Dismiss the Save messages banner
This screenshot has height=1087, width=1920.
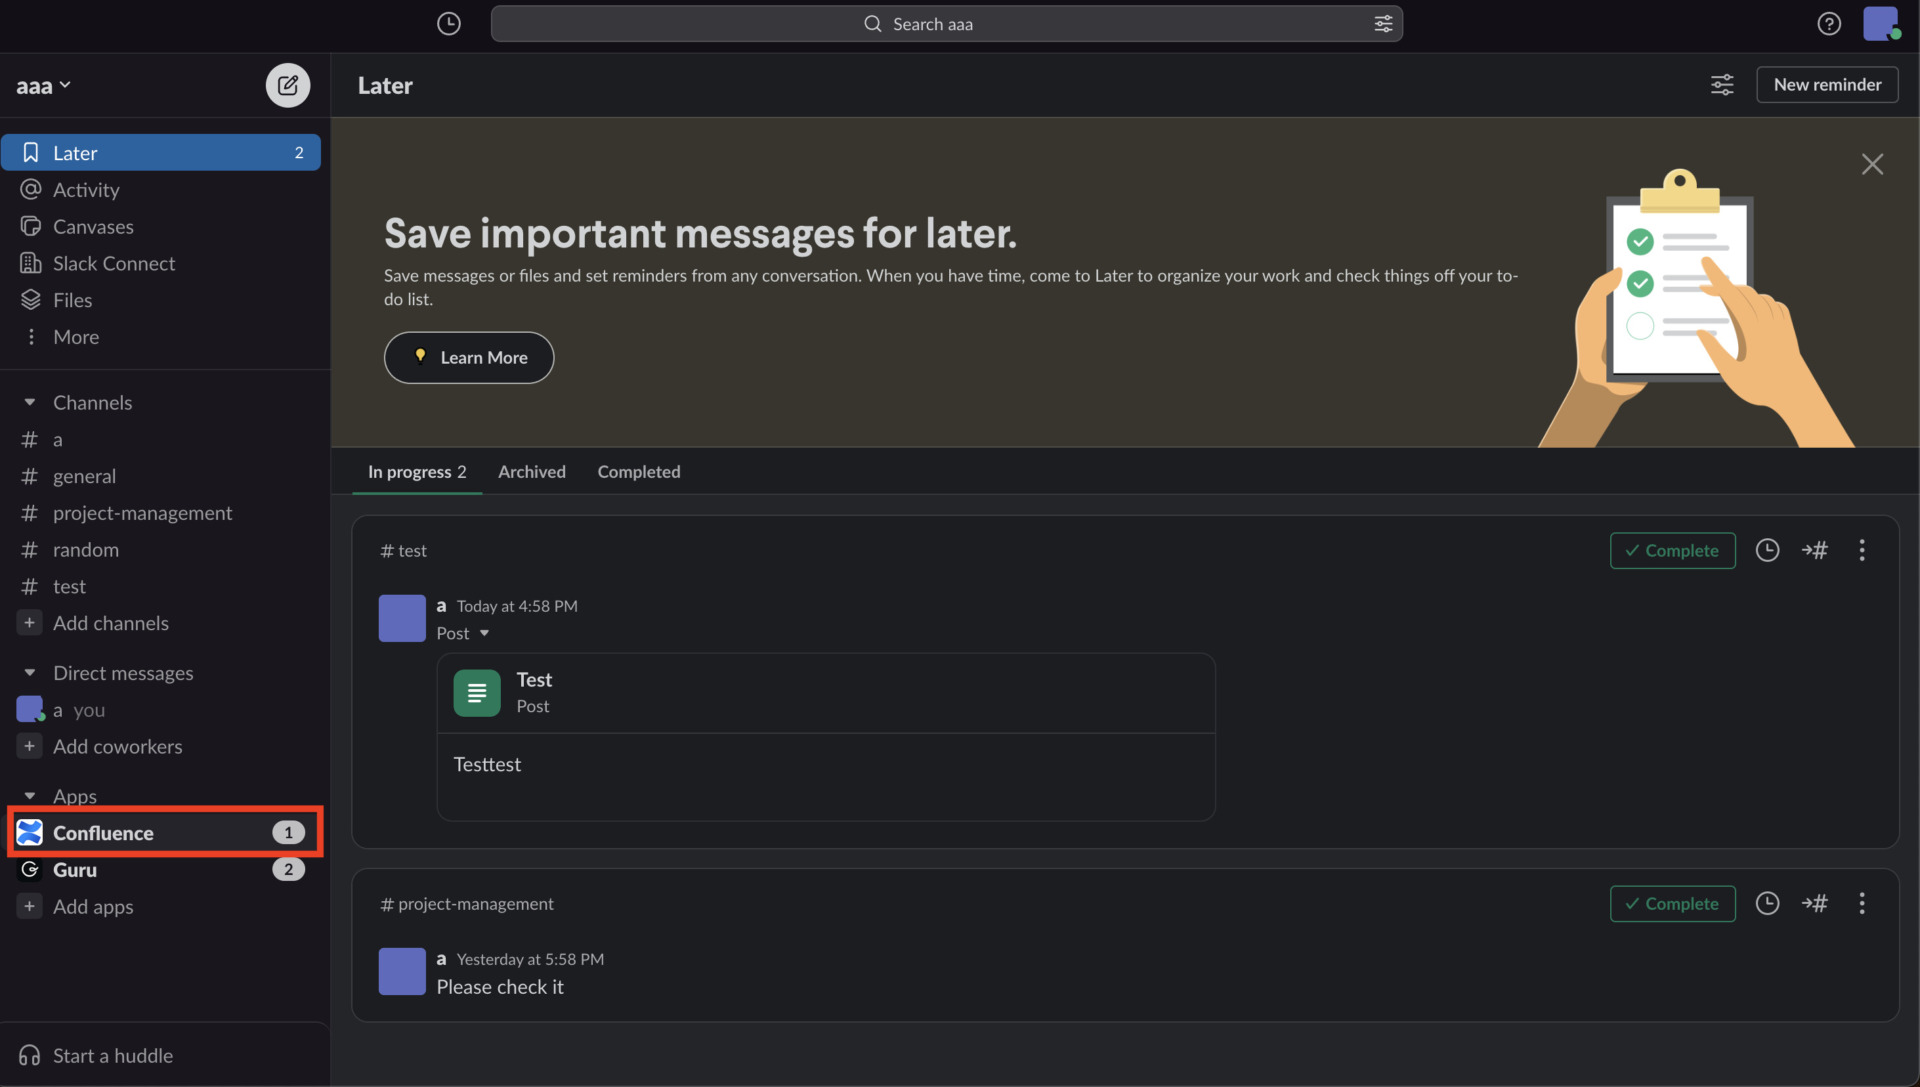pos(1872,164)
